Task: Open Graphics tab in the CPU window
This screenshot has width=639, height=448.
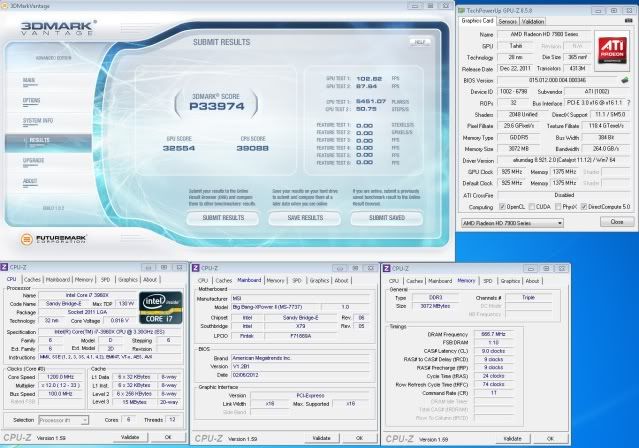Action: [x=128, y=279]
